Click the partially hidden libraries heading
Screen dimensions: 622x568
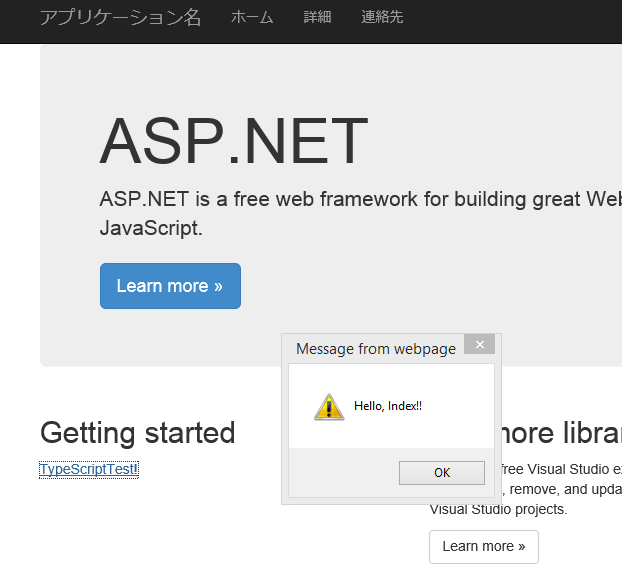pos(562,433)
